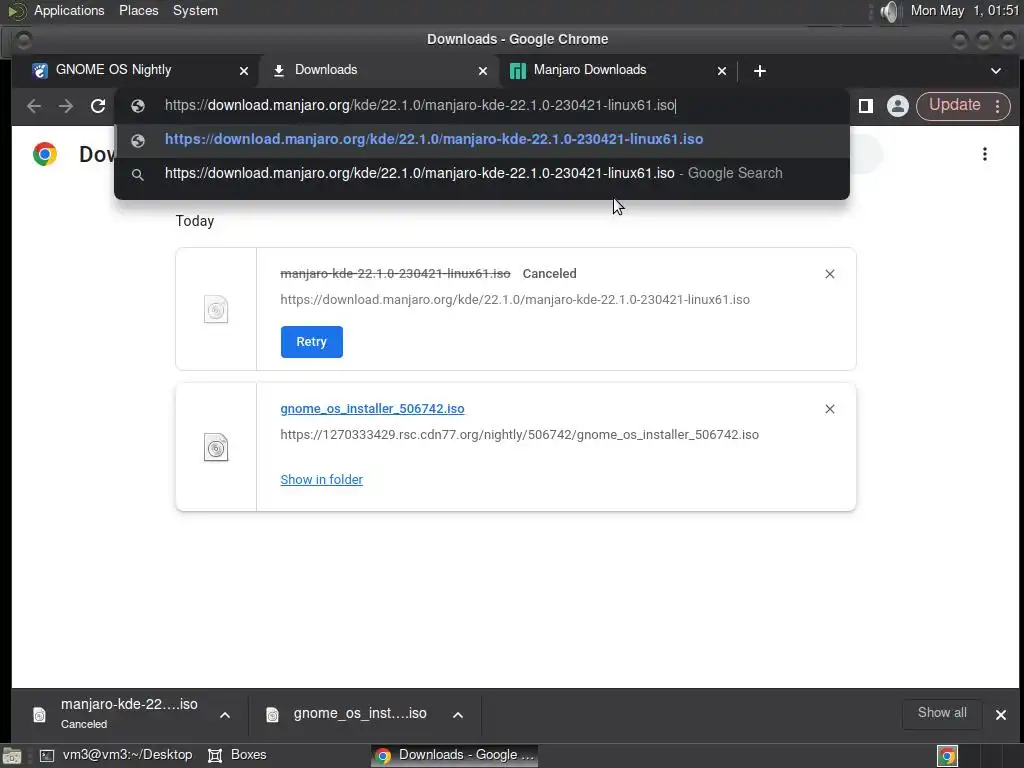Screen dimensions: 1024x768
Task: Reload the current page
Action: [98, 106]
